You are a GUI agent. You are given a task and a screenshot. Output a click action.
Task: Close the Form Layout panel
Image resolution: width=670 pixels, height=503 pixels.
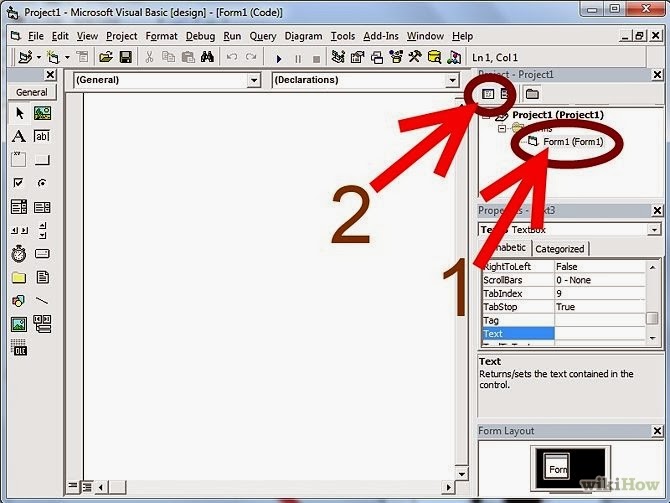(x=657, y=431)
